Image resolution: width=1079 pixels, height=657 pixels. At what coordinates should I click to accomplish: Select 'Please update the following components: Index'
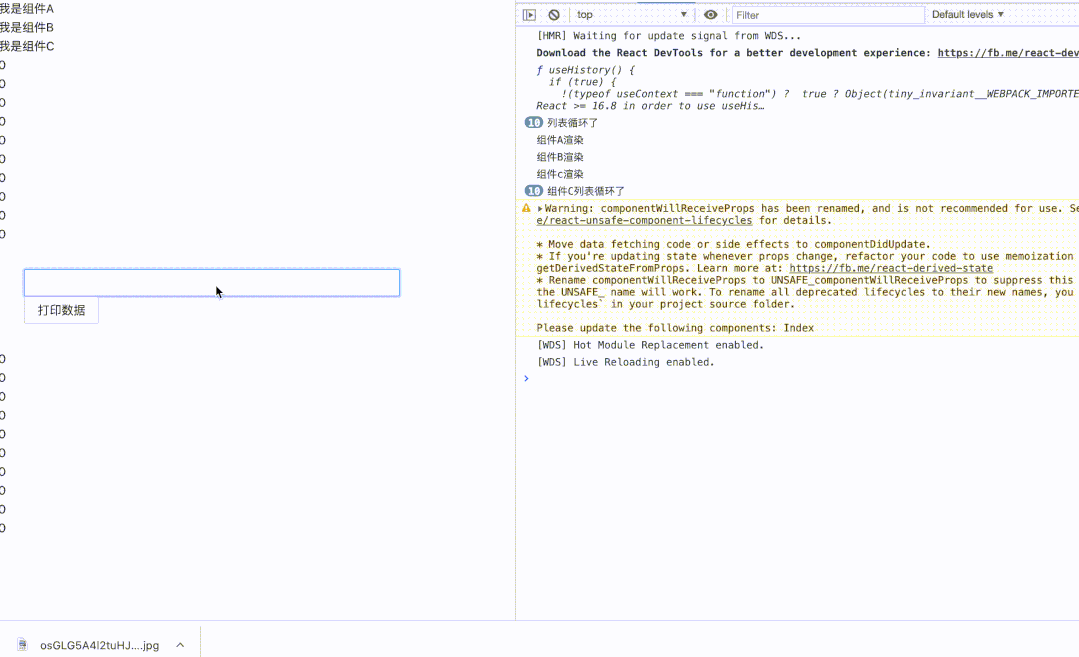point(675,328)
